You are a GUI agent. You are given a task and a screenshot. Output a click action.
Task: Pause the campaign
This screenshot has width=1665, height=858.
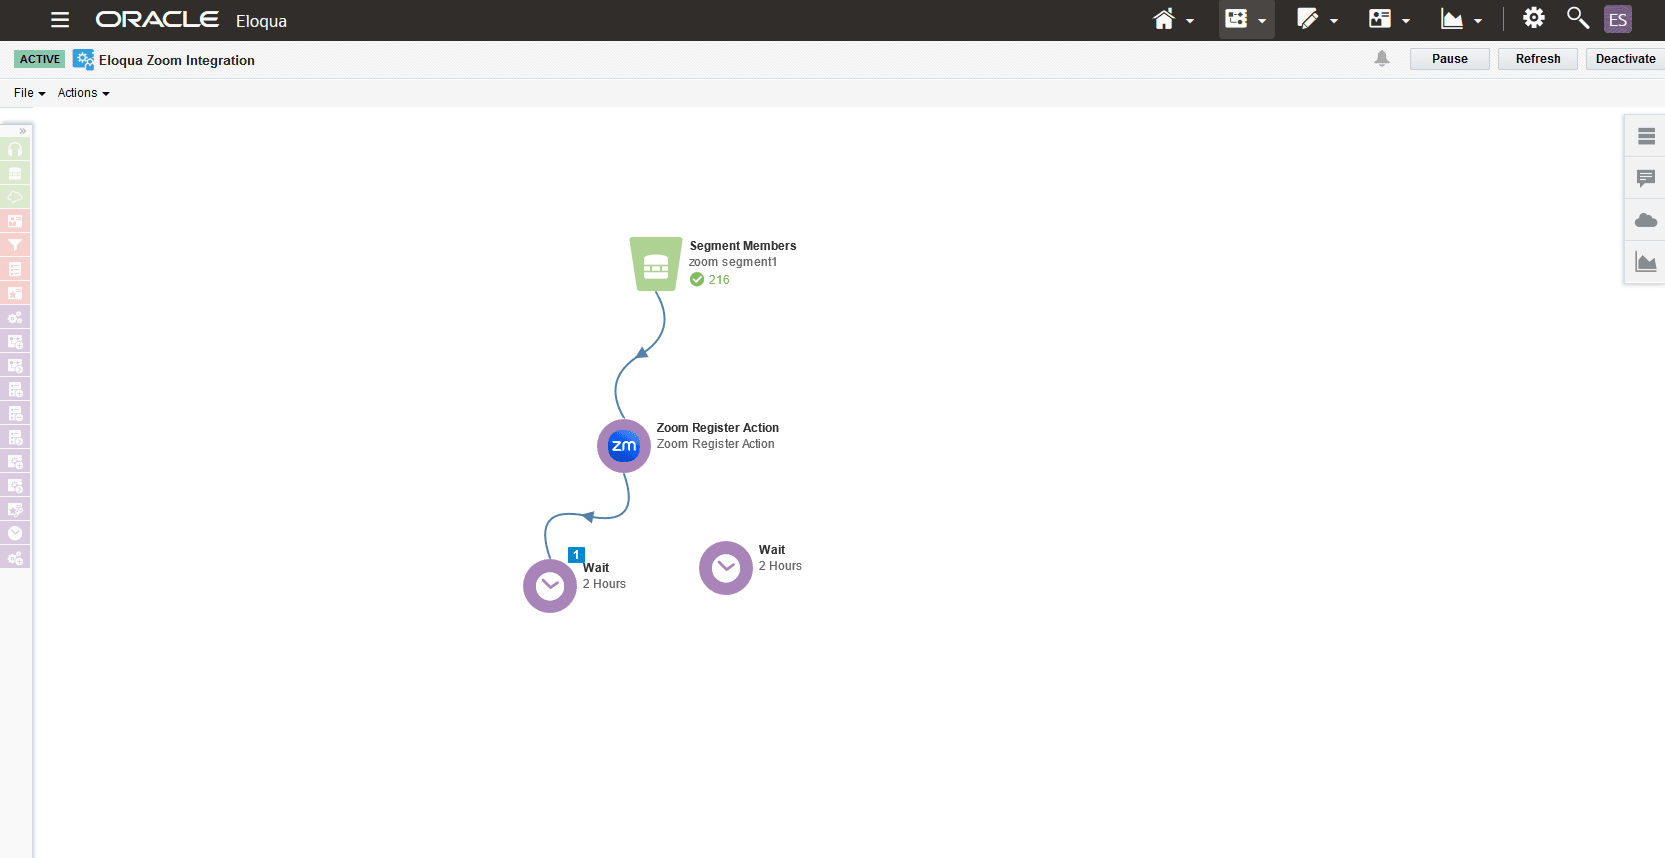[x=1450, y=59]
